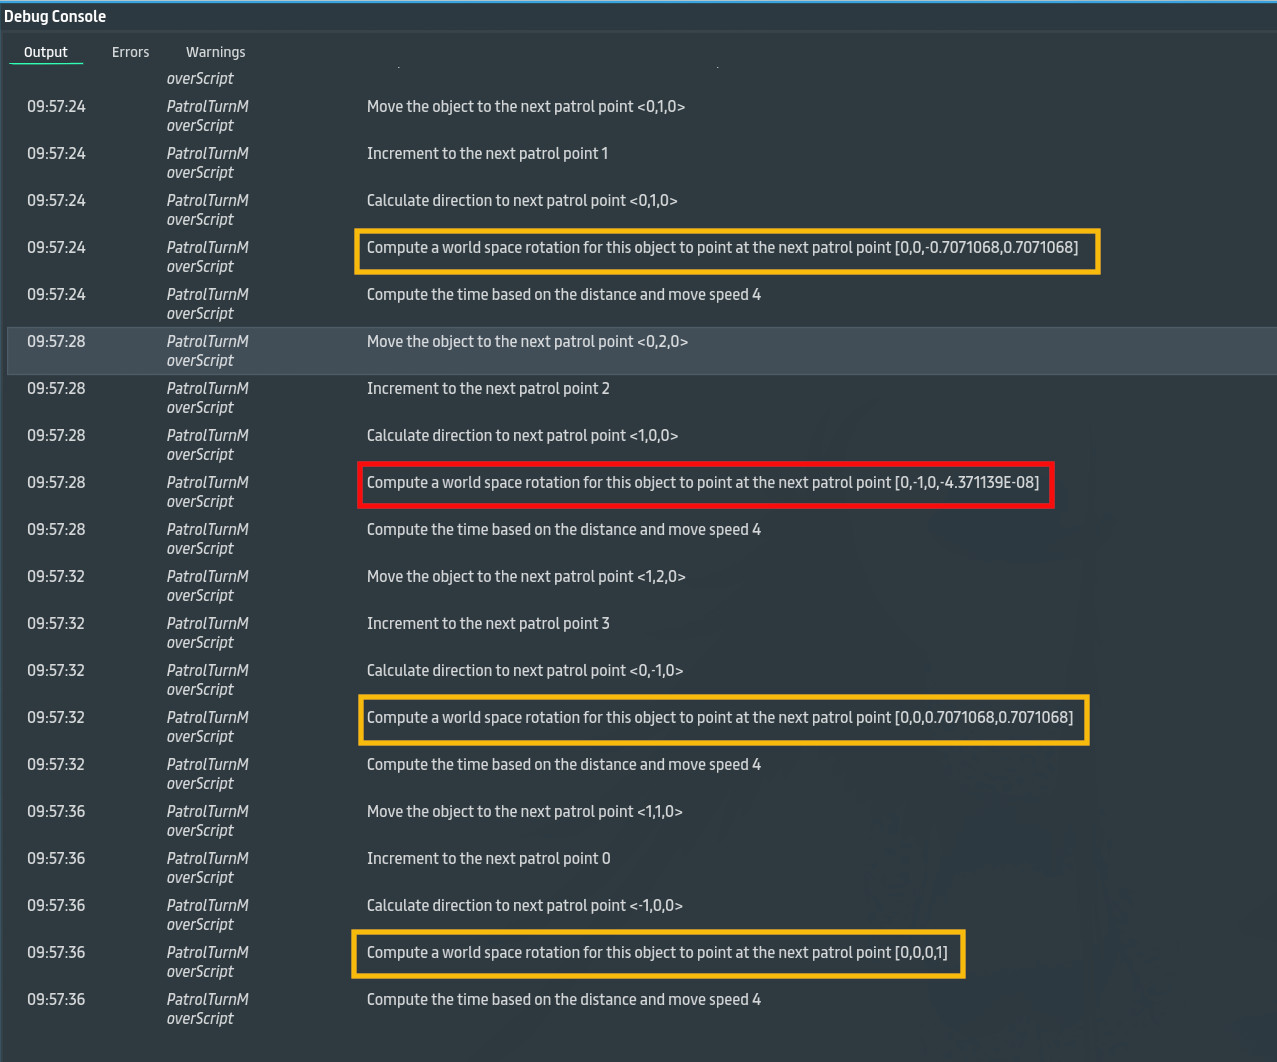This screenshot has width=1277, height=1062.
Task: Click the Debug Console title bar
Action: point(55,15)
